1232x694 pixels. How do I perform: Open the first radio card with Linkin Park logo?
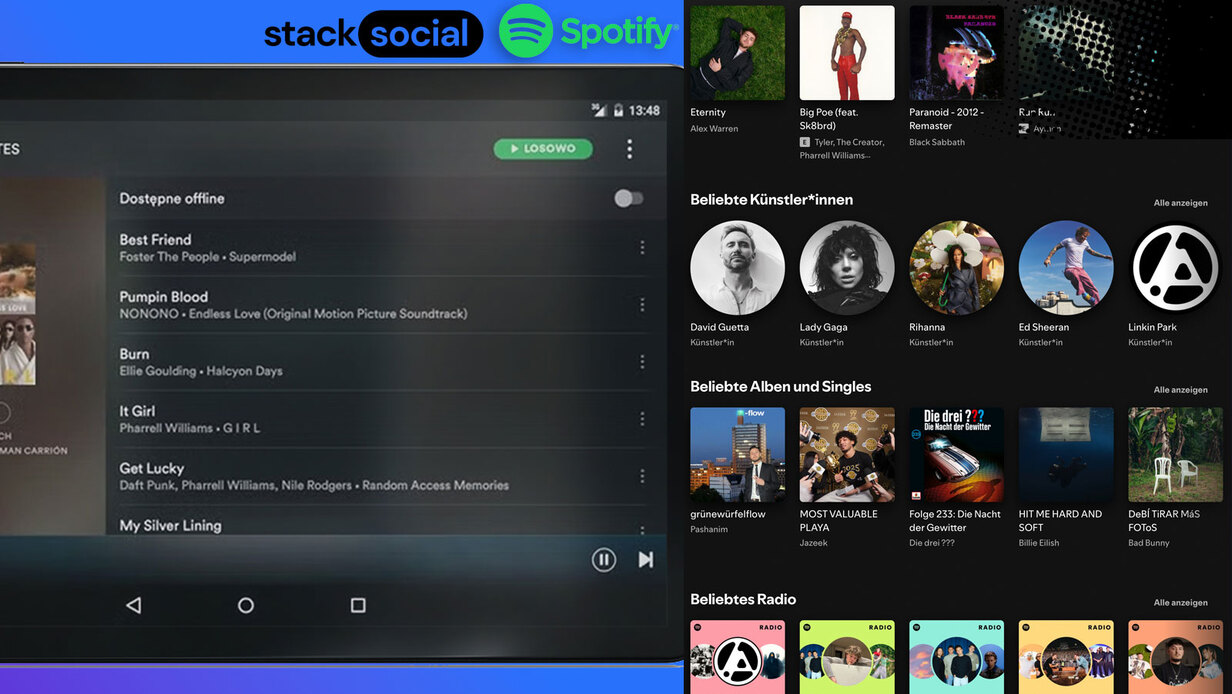[738, 657]
